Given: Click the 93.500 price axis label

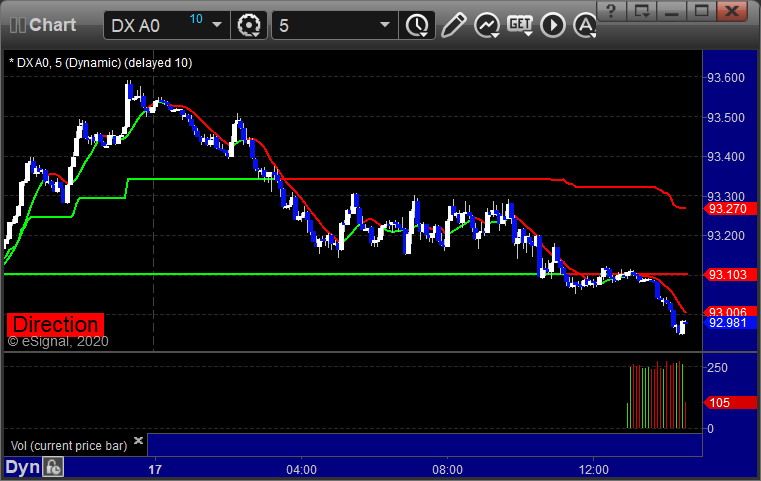Looking at the screenshot, I should pyautogui.click(x=726, y=117).
